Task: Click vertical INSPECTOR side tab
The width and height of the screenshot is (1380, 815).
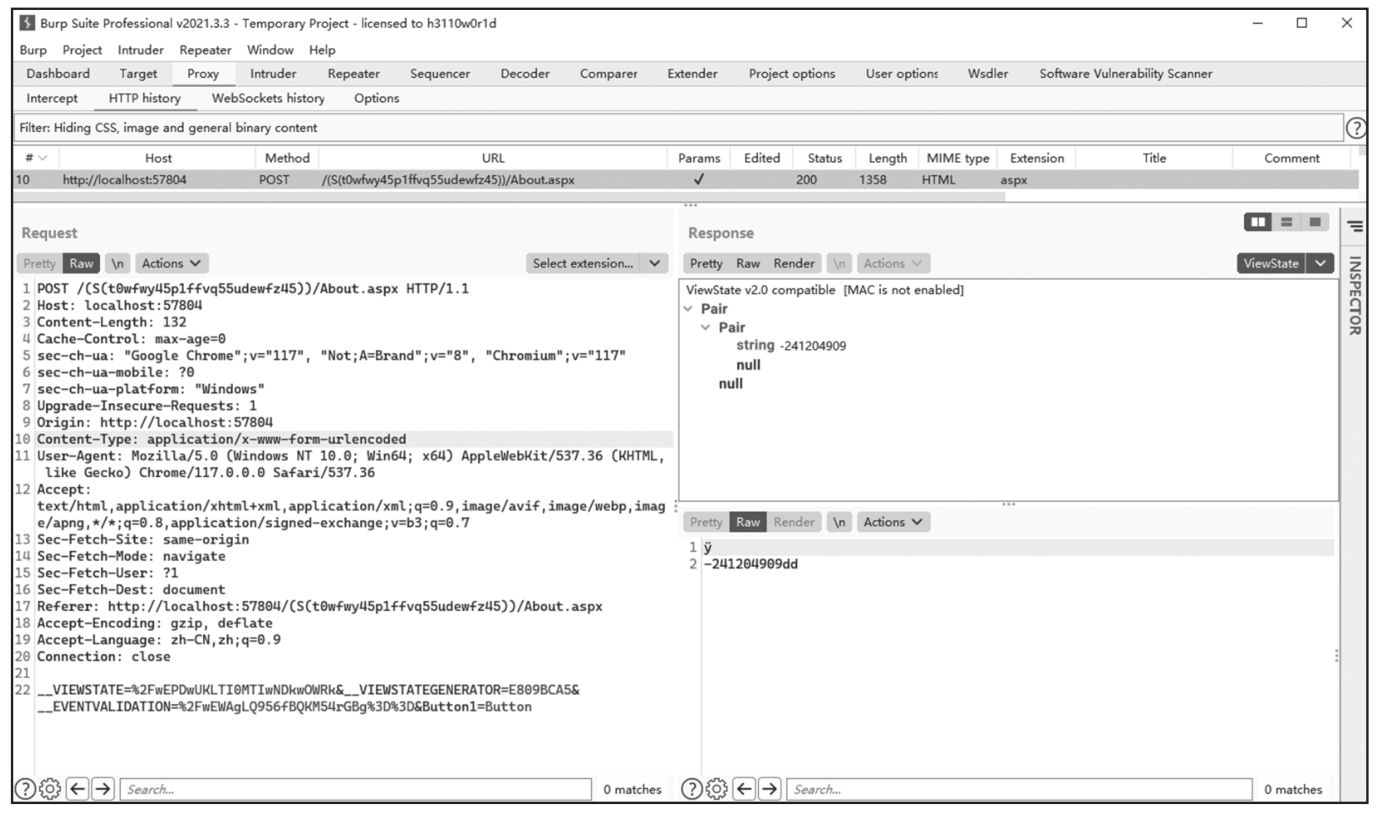Action: tap(1355, 296)
